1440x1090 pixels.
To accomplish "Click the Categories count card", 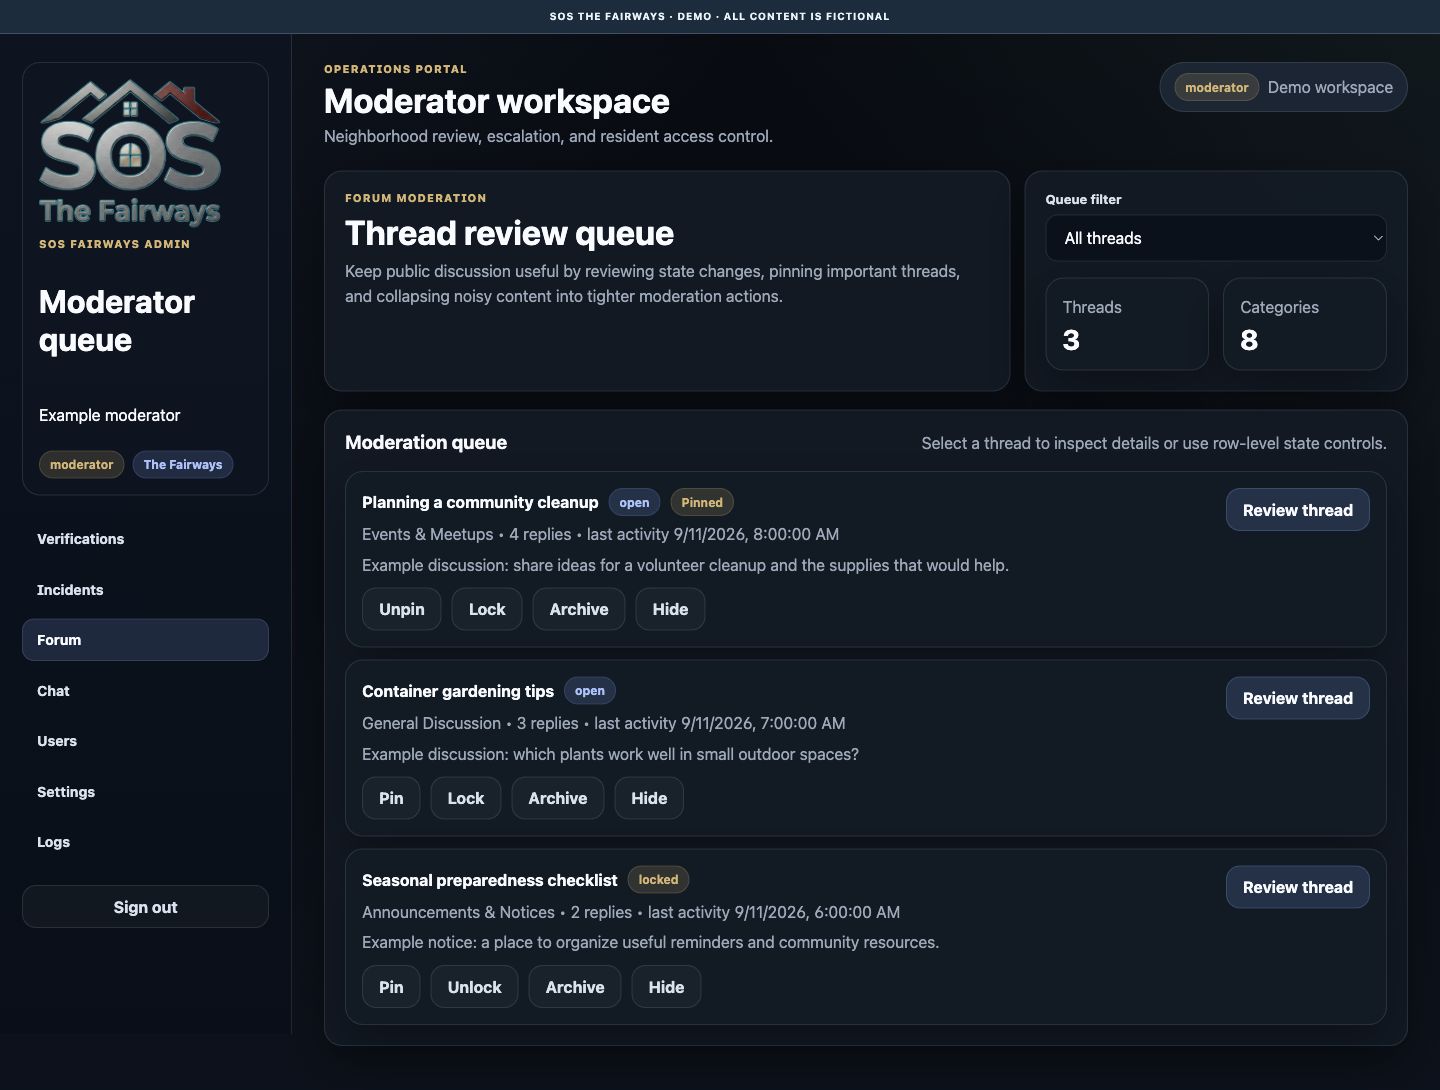I will click(1305, 324).
